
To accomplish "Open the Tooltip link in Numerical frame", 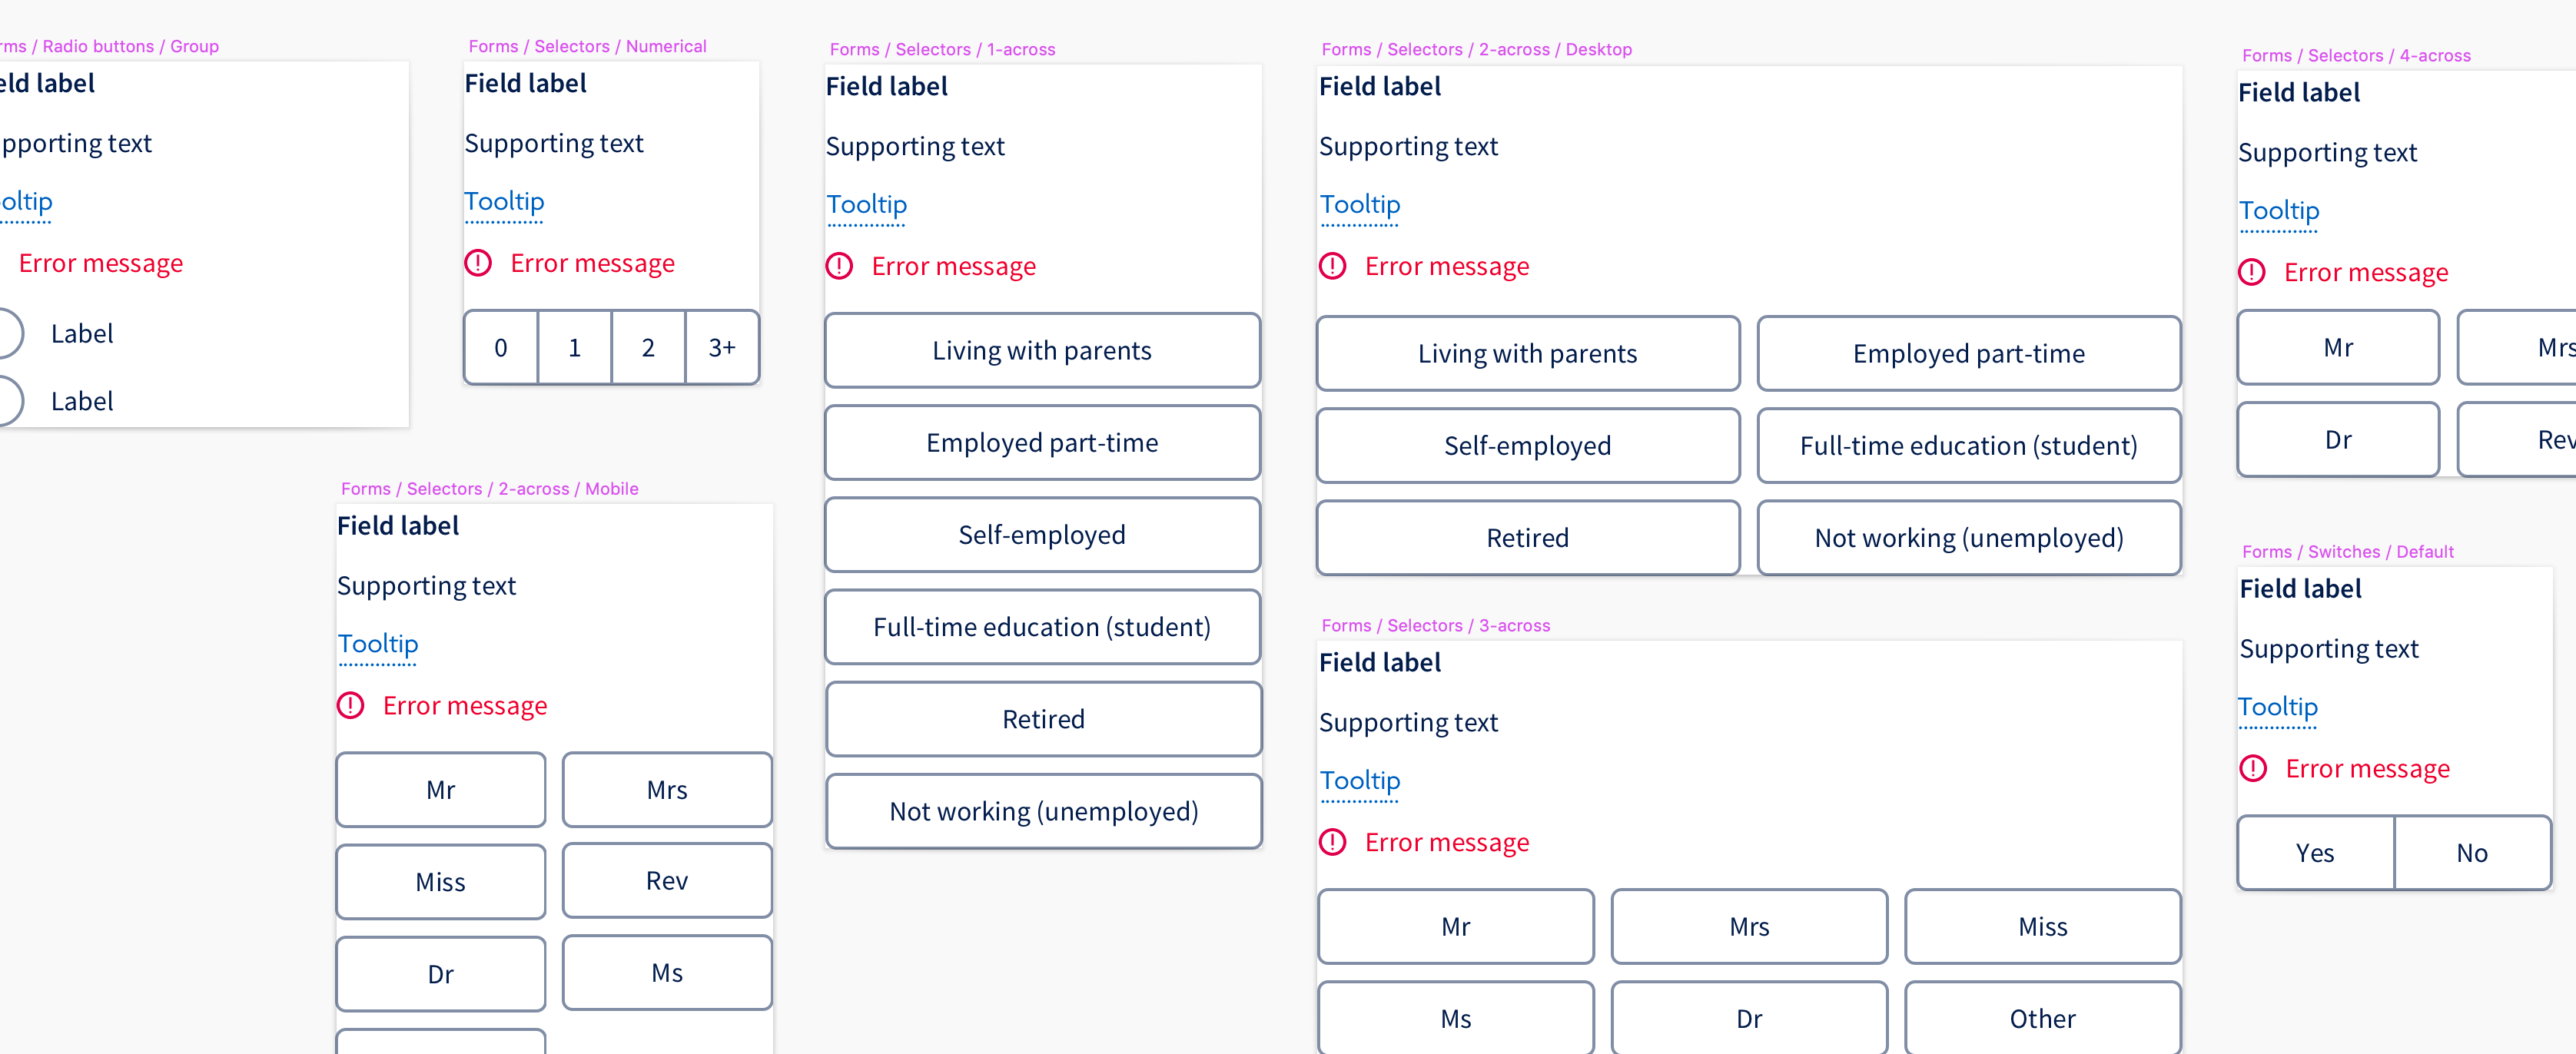I will pyautogui.click(x=504, y=201).
